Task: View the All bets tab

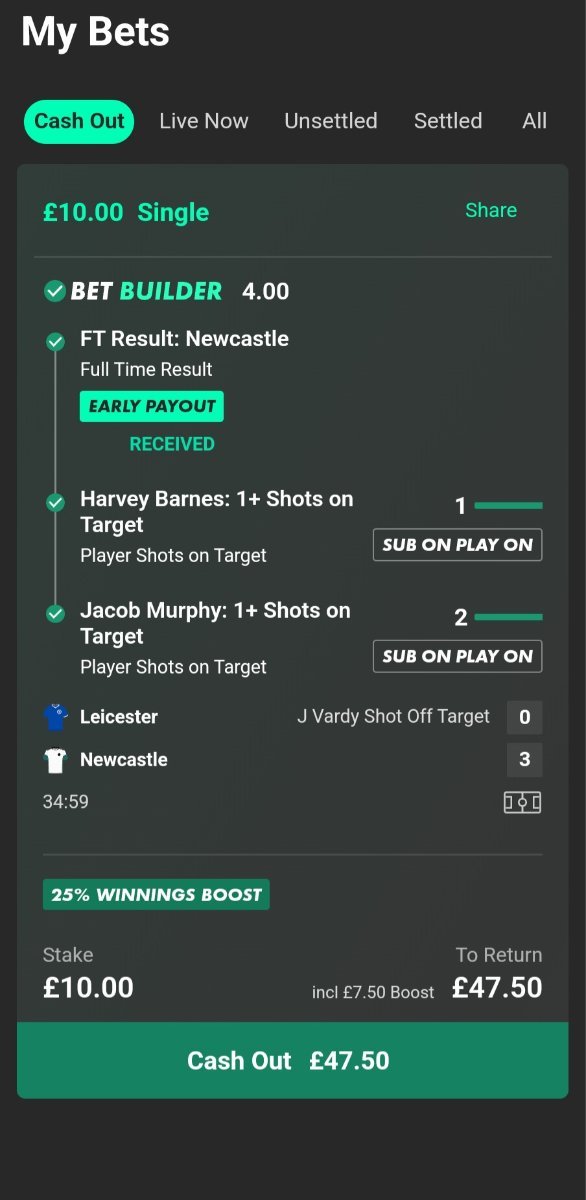Action: 535,121
